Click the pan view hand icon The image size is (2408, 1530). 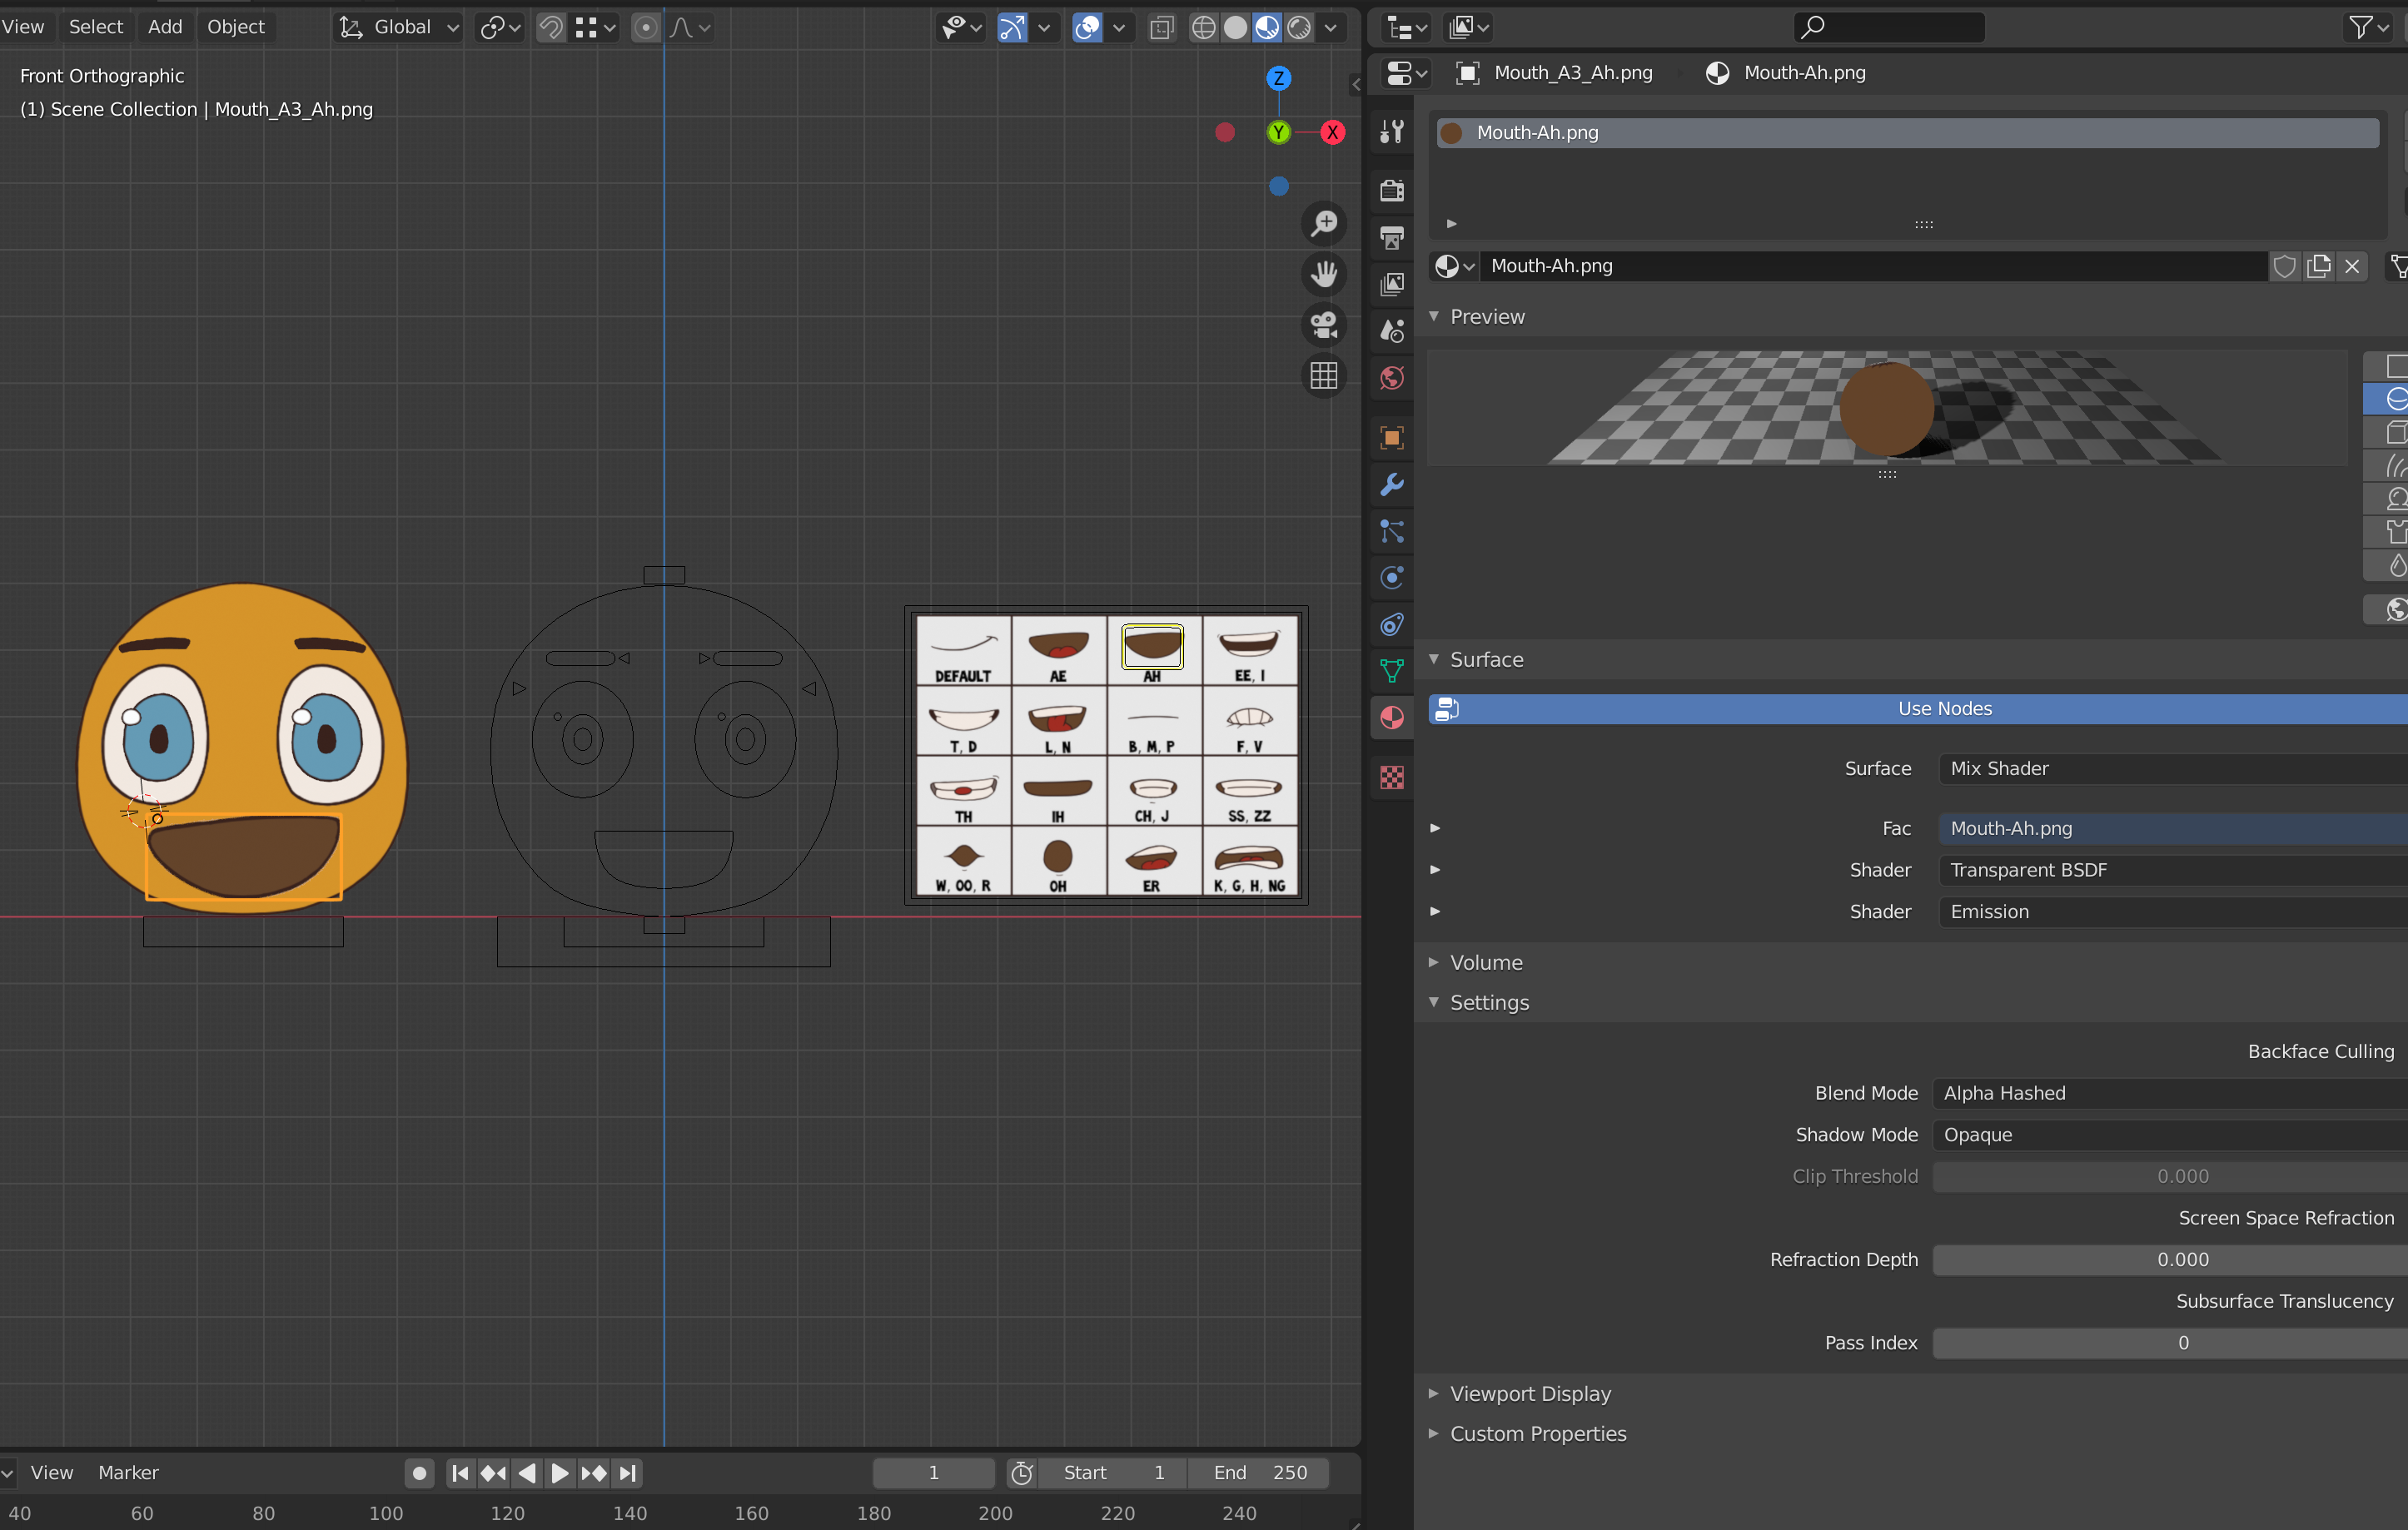click(x=1324, y=274)
